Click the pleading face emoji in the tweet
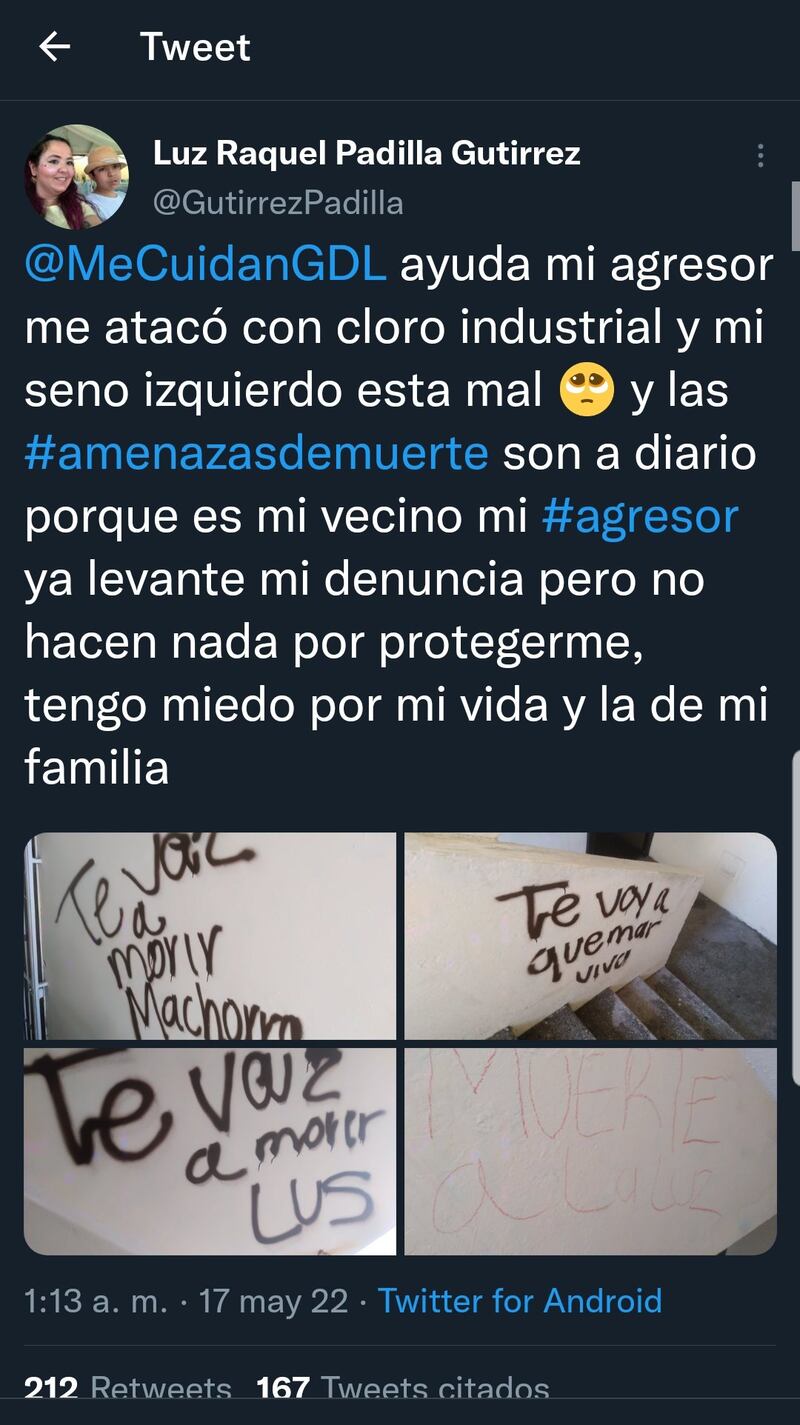Screen dimensions: 800x1425 pyautogui.click(x=589, y=391)
